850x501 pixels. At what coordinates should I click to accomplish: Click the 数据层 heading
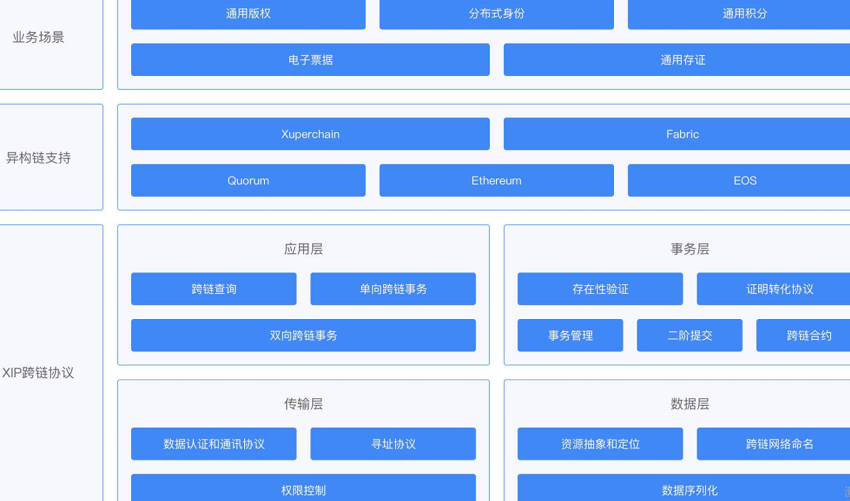(690, 404)
